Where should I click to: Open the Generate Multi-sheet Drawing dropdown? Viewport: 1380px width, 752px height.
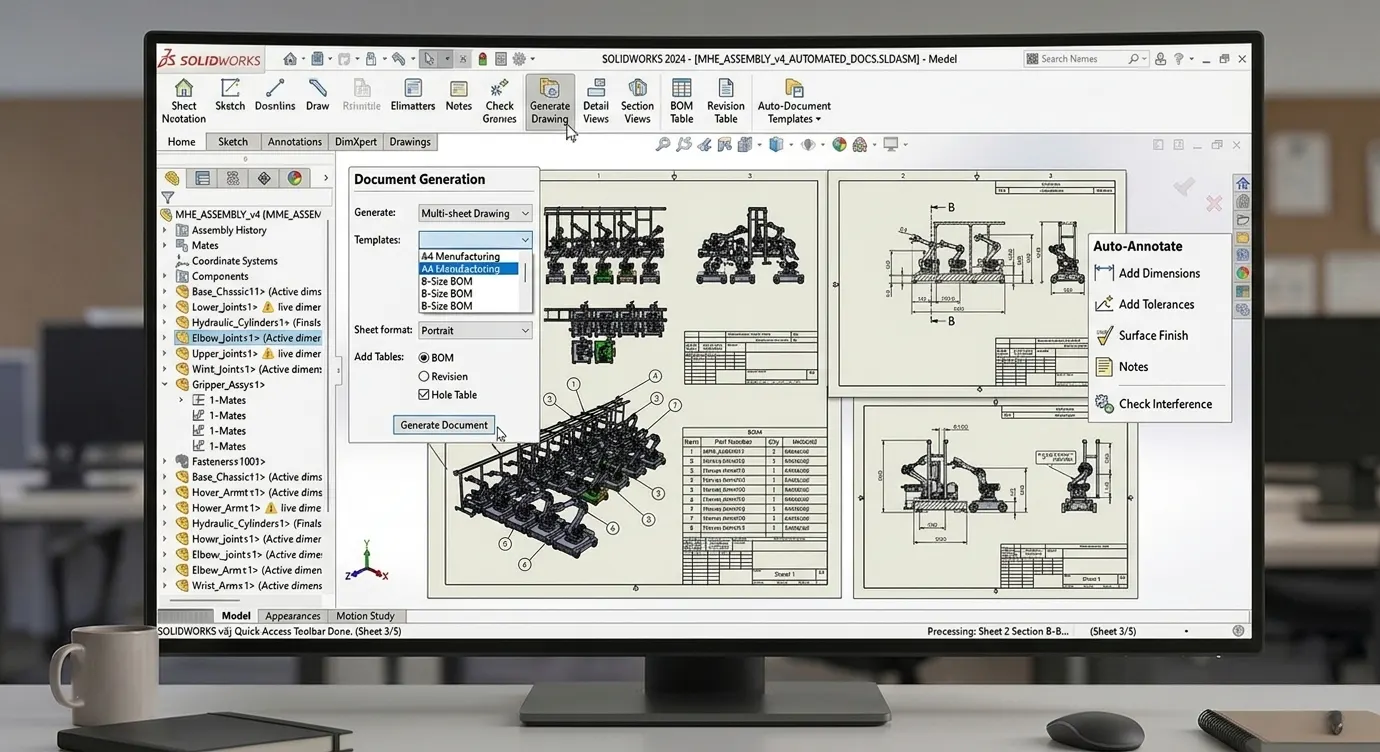(x=475, y=213)
